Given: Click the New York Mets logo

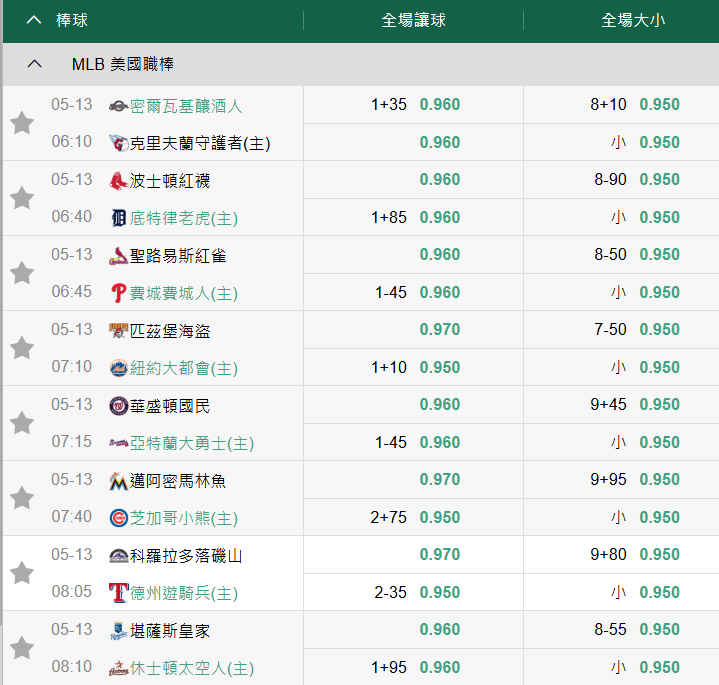Looking at the screenshot, I should pos(118,368).
